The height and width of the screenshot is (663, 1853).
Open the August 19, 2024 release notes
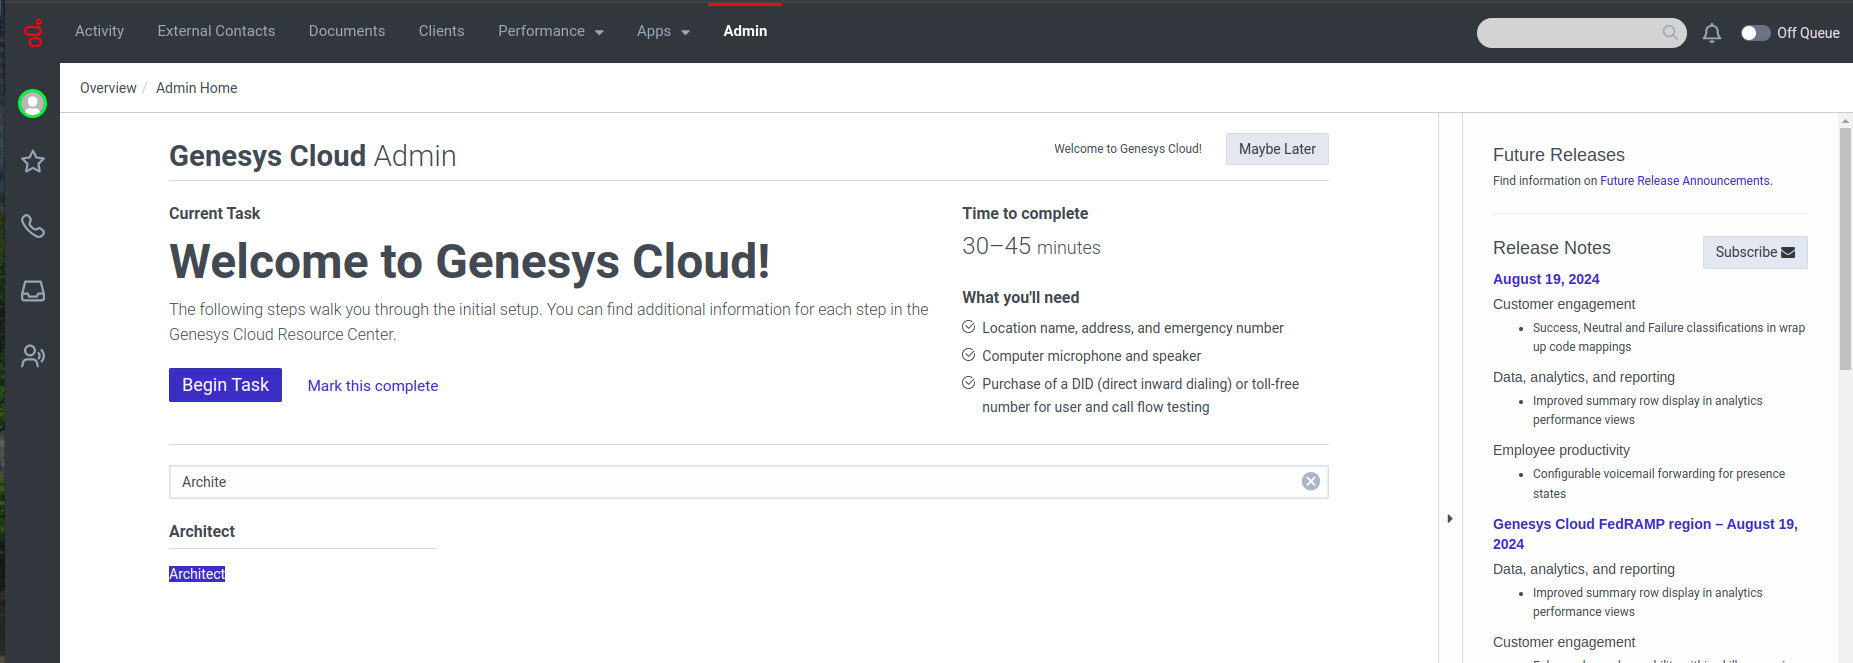[1546, 279]
